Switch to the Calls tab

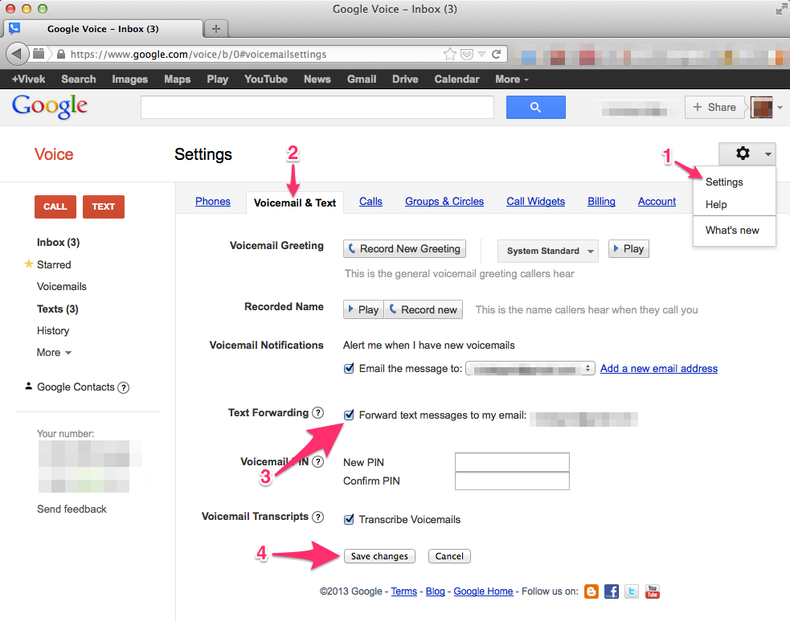click(371, 201)
